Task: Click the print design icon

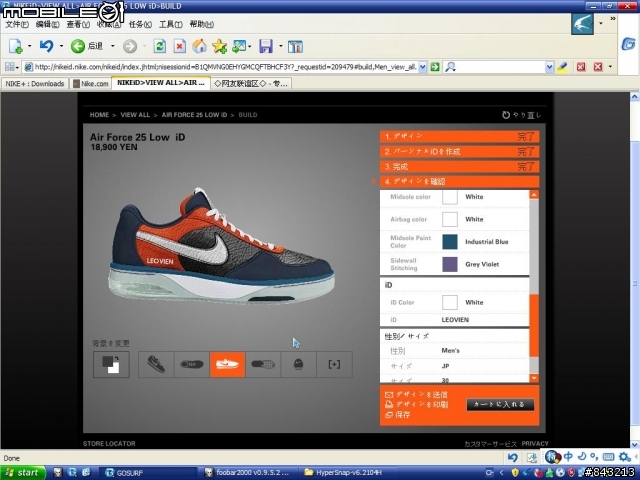Action: (x=389, y=404)
